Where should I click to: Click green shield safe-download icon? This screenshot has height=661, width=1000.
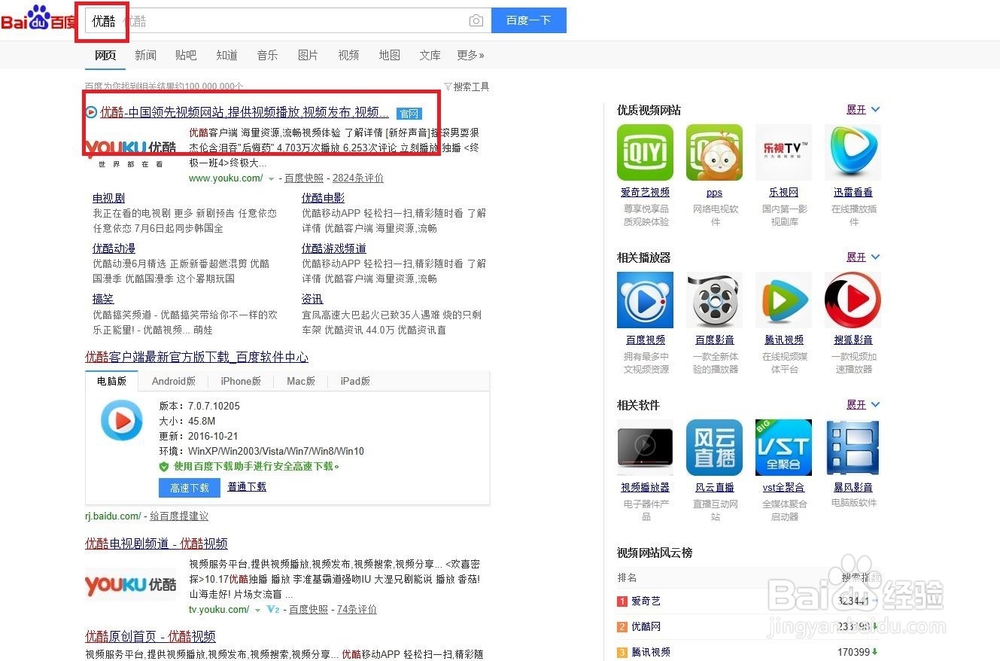click(164, 467)
